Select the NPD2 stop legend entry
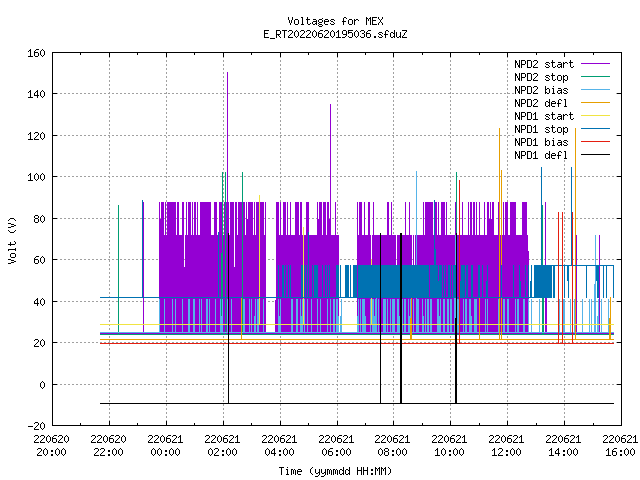Screen dimensions: 640x480 click(x=541, y=77)
